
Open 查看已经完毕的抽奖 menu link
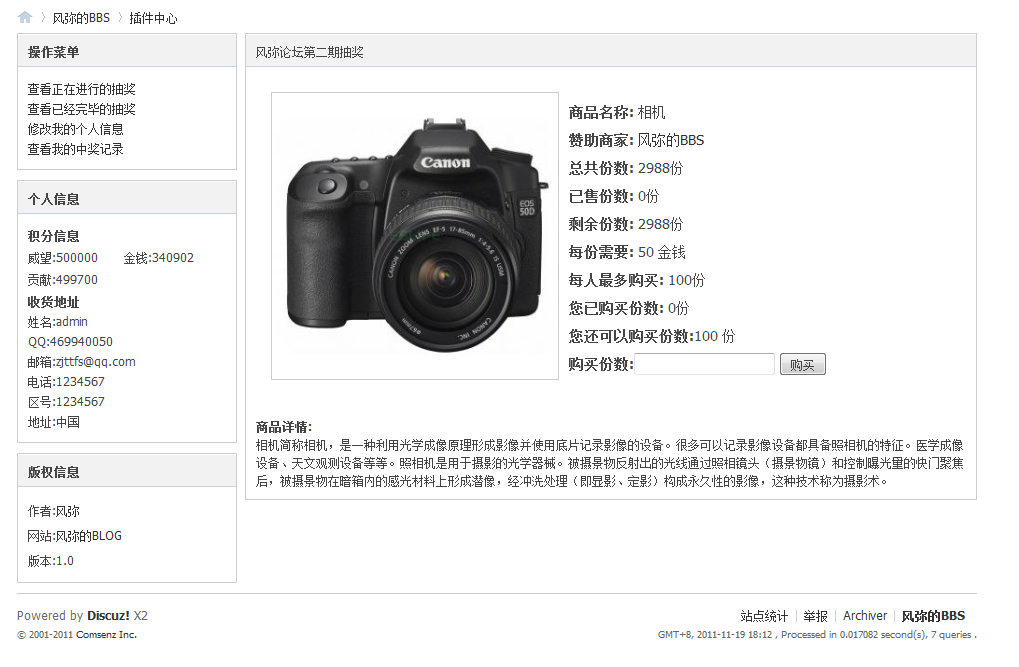[81, 109]
